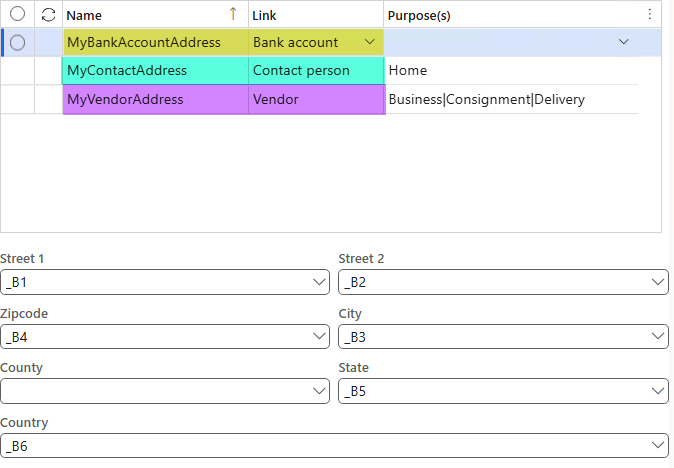Click the Country field with _B6
The width and height of the screenshot is (674, 468).
[334, 445]
